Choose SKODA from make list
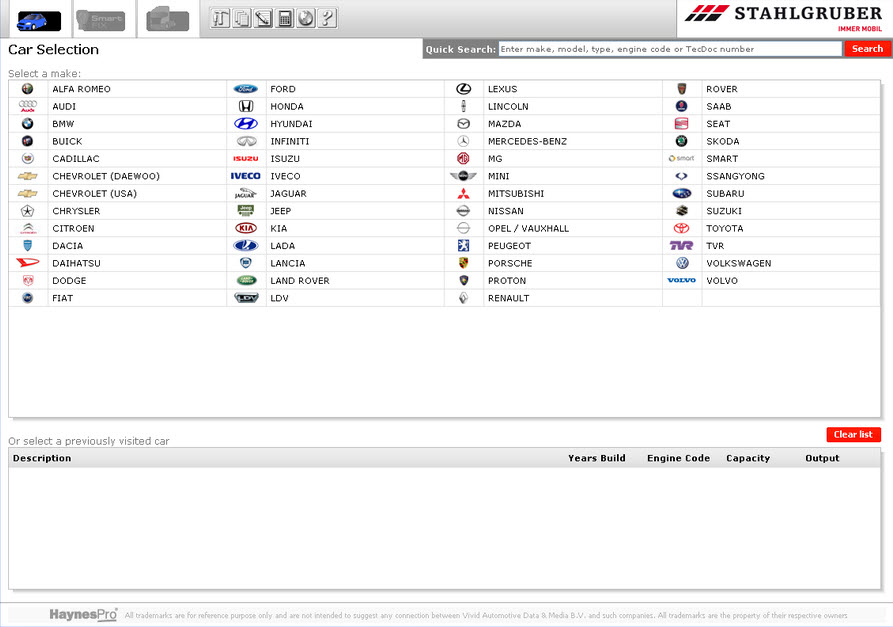This screenshot has height=627, width=893. coord(723,141)
